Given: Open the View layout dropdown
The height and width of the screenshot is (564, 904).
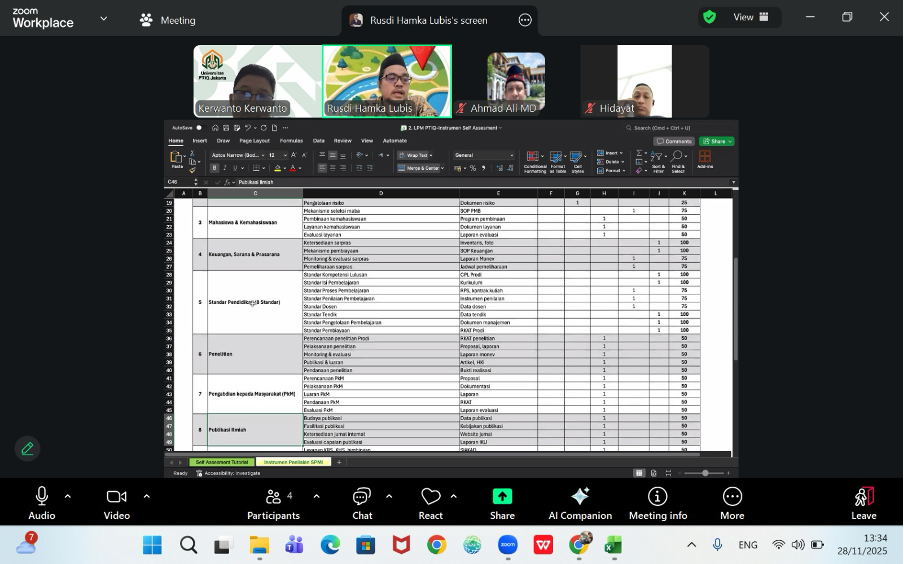Looking at the screenshot, I should 751,17.
